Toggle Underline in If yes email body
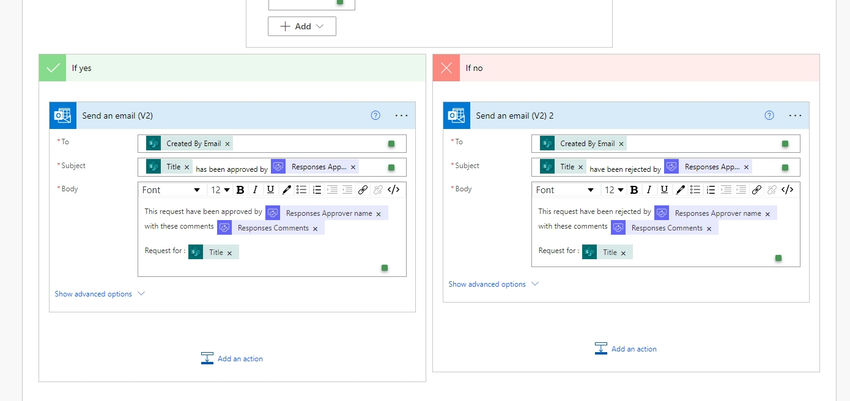This screenshot has width=850, height=401. pos(270,190)
